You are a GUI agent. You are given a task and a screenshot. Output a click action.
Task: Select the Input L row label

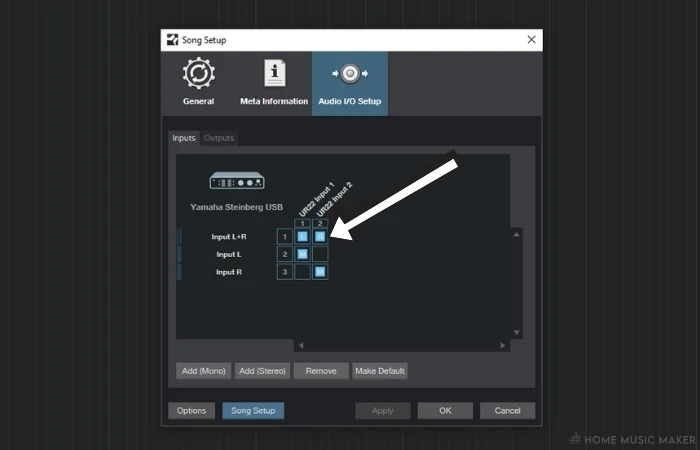coord(229,254)
